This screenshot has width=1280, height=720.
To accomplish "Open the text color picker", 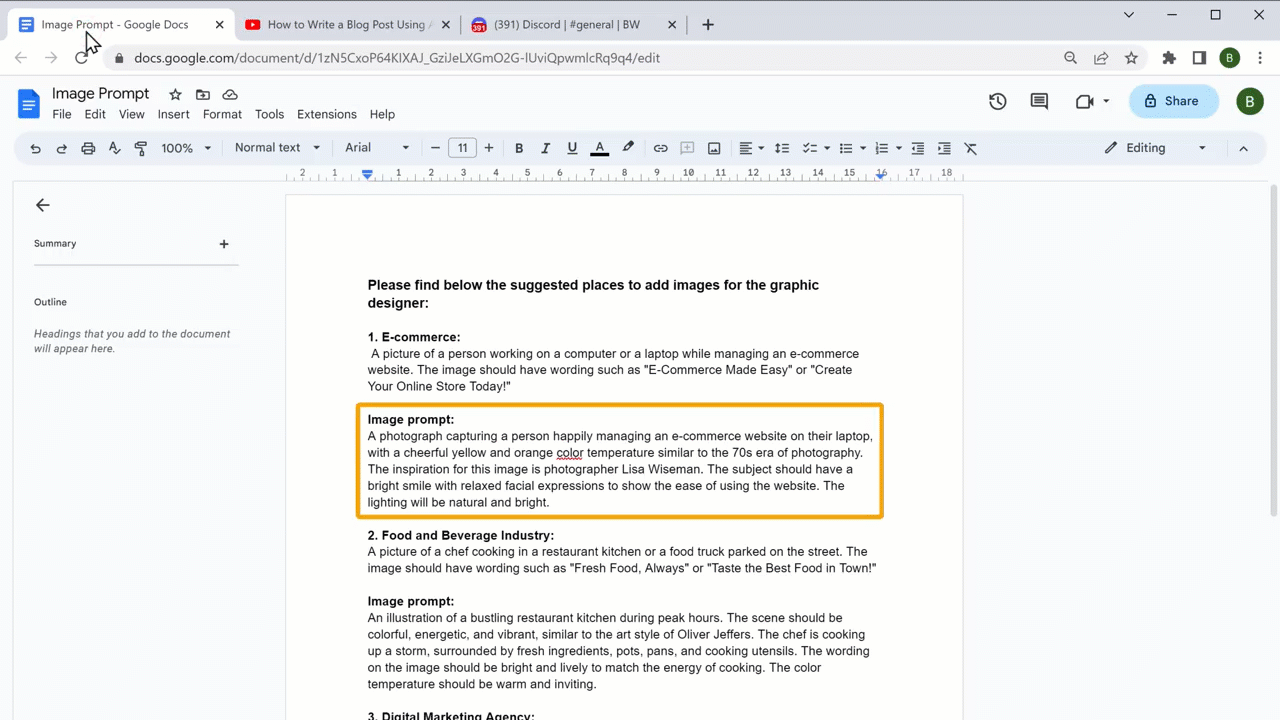I will [599, 148].
